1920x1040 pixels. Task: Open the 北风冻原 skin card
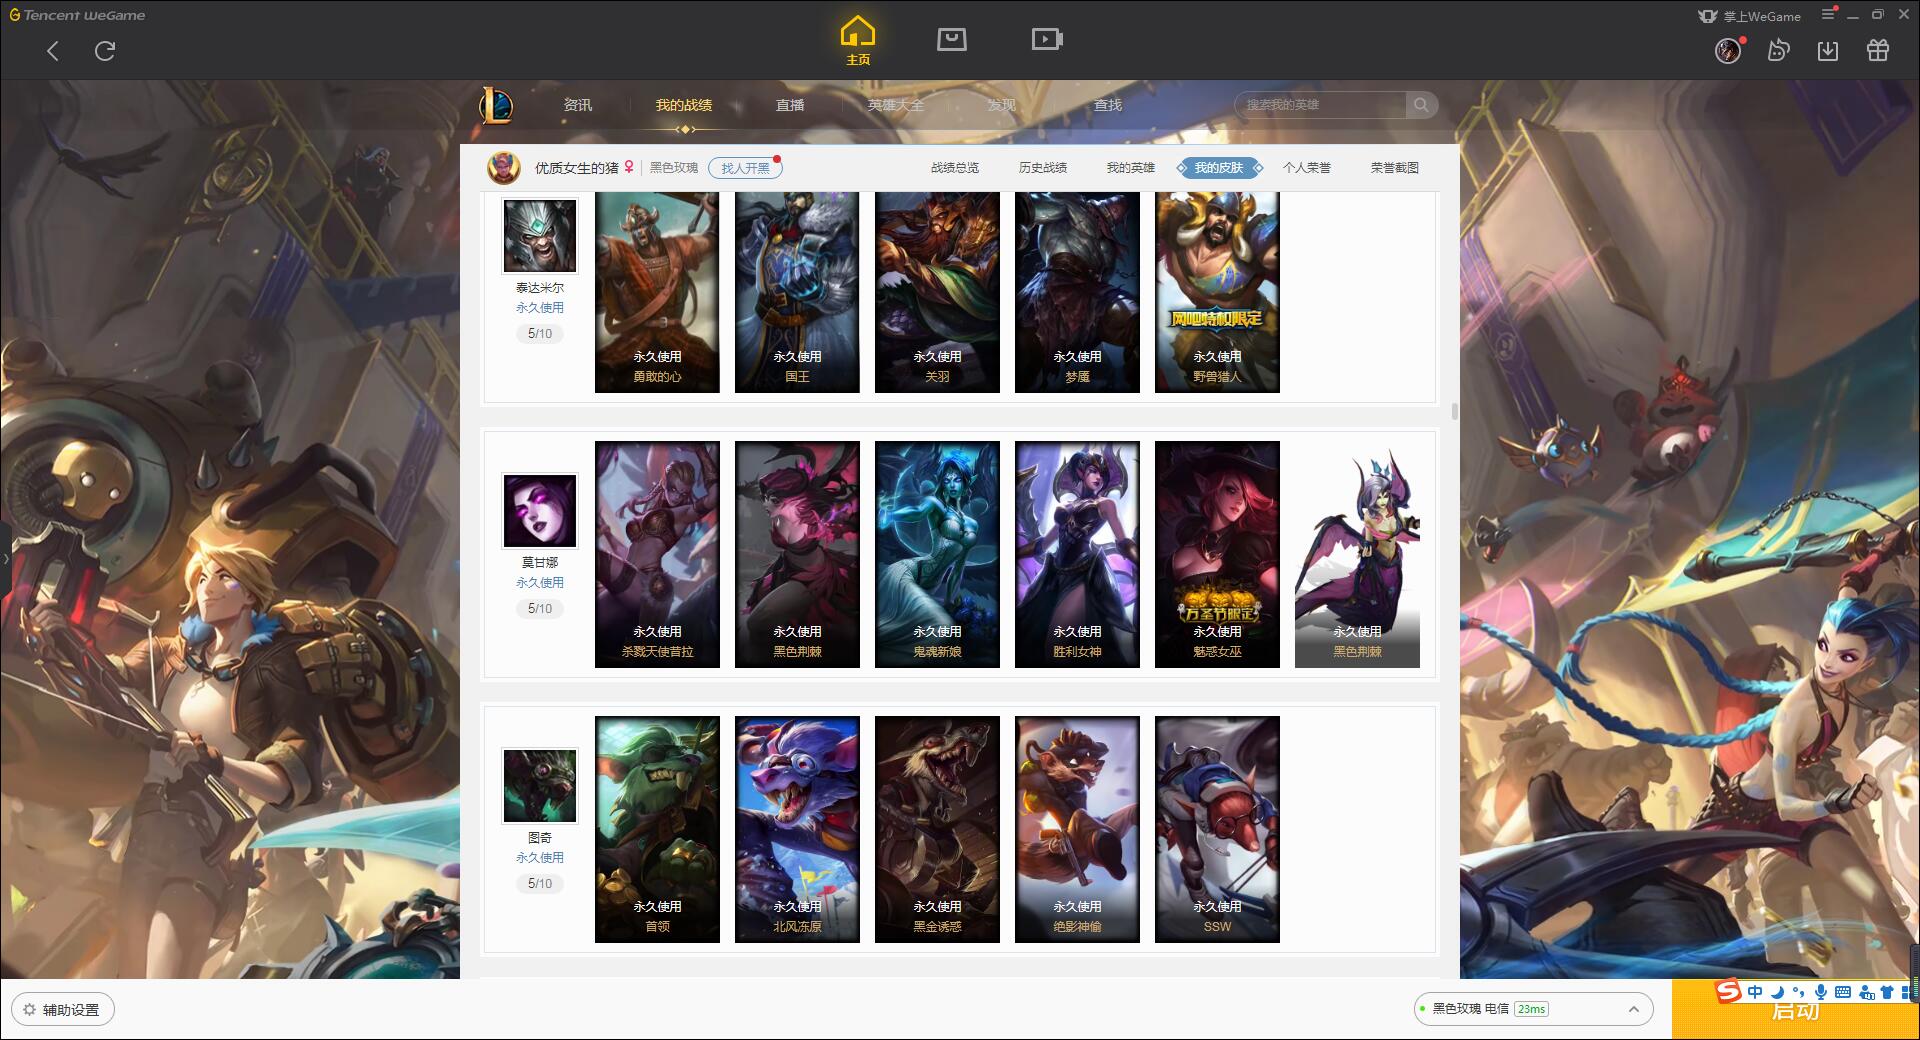[x=797, y=830]
